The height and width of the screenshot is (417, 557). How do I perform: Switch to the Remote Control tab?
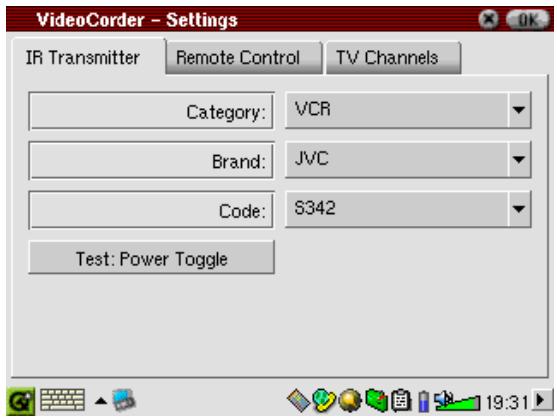tap(244, 58)
